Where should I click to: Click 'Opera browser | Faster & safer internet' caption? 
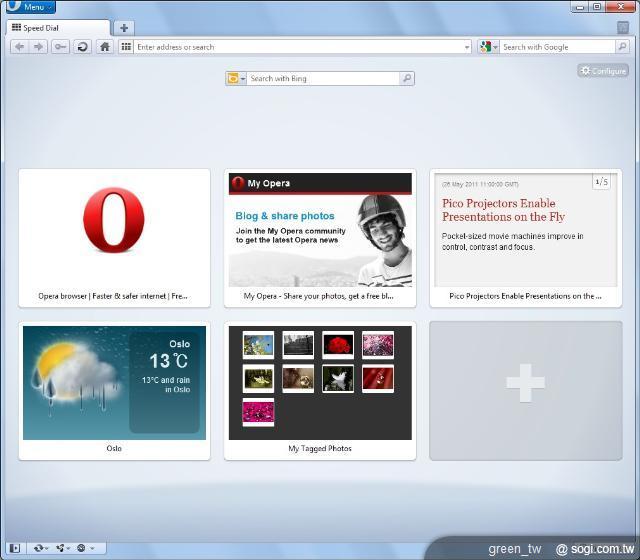[x=113, y=296]
